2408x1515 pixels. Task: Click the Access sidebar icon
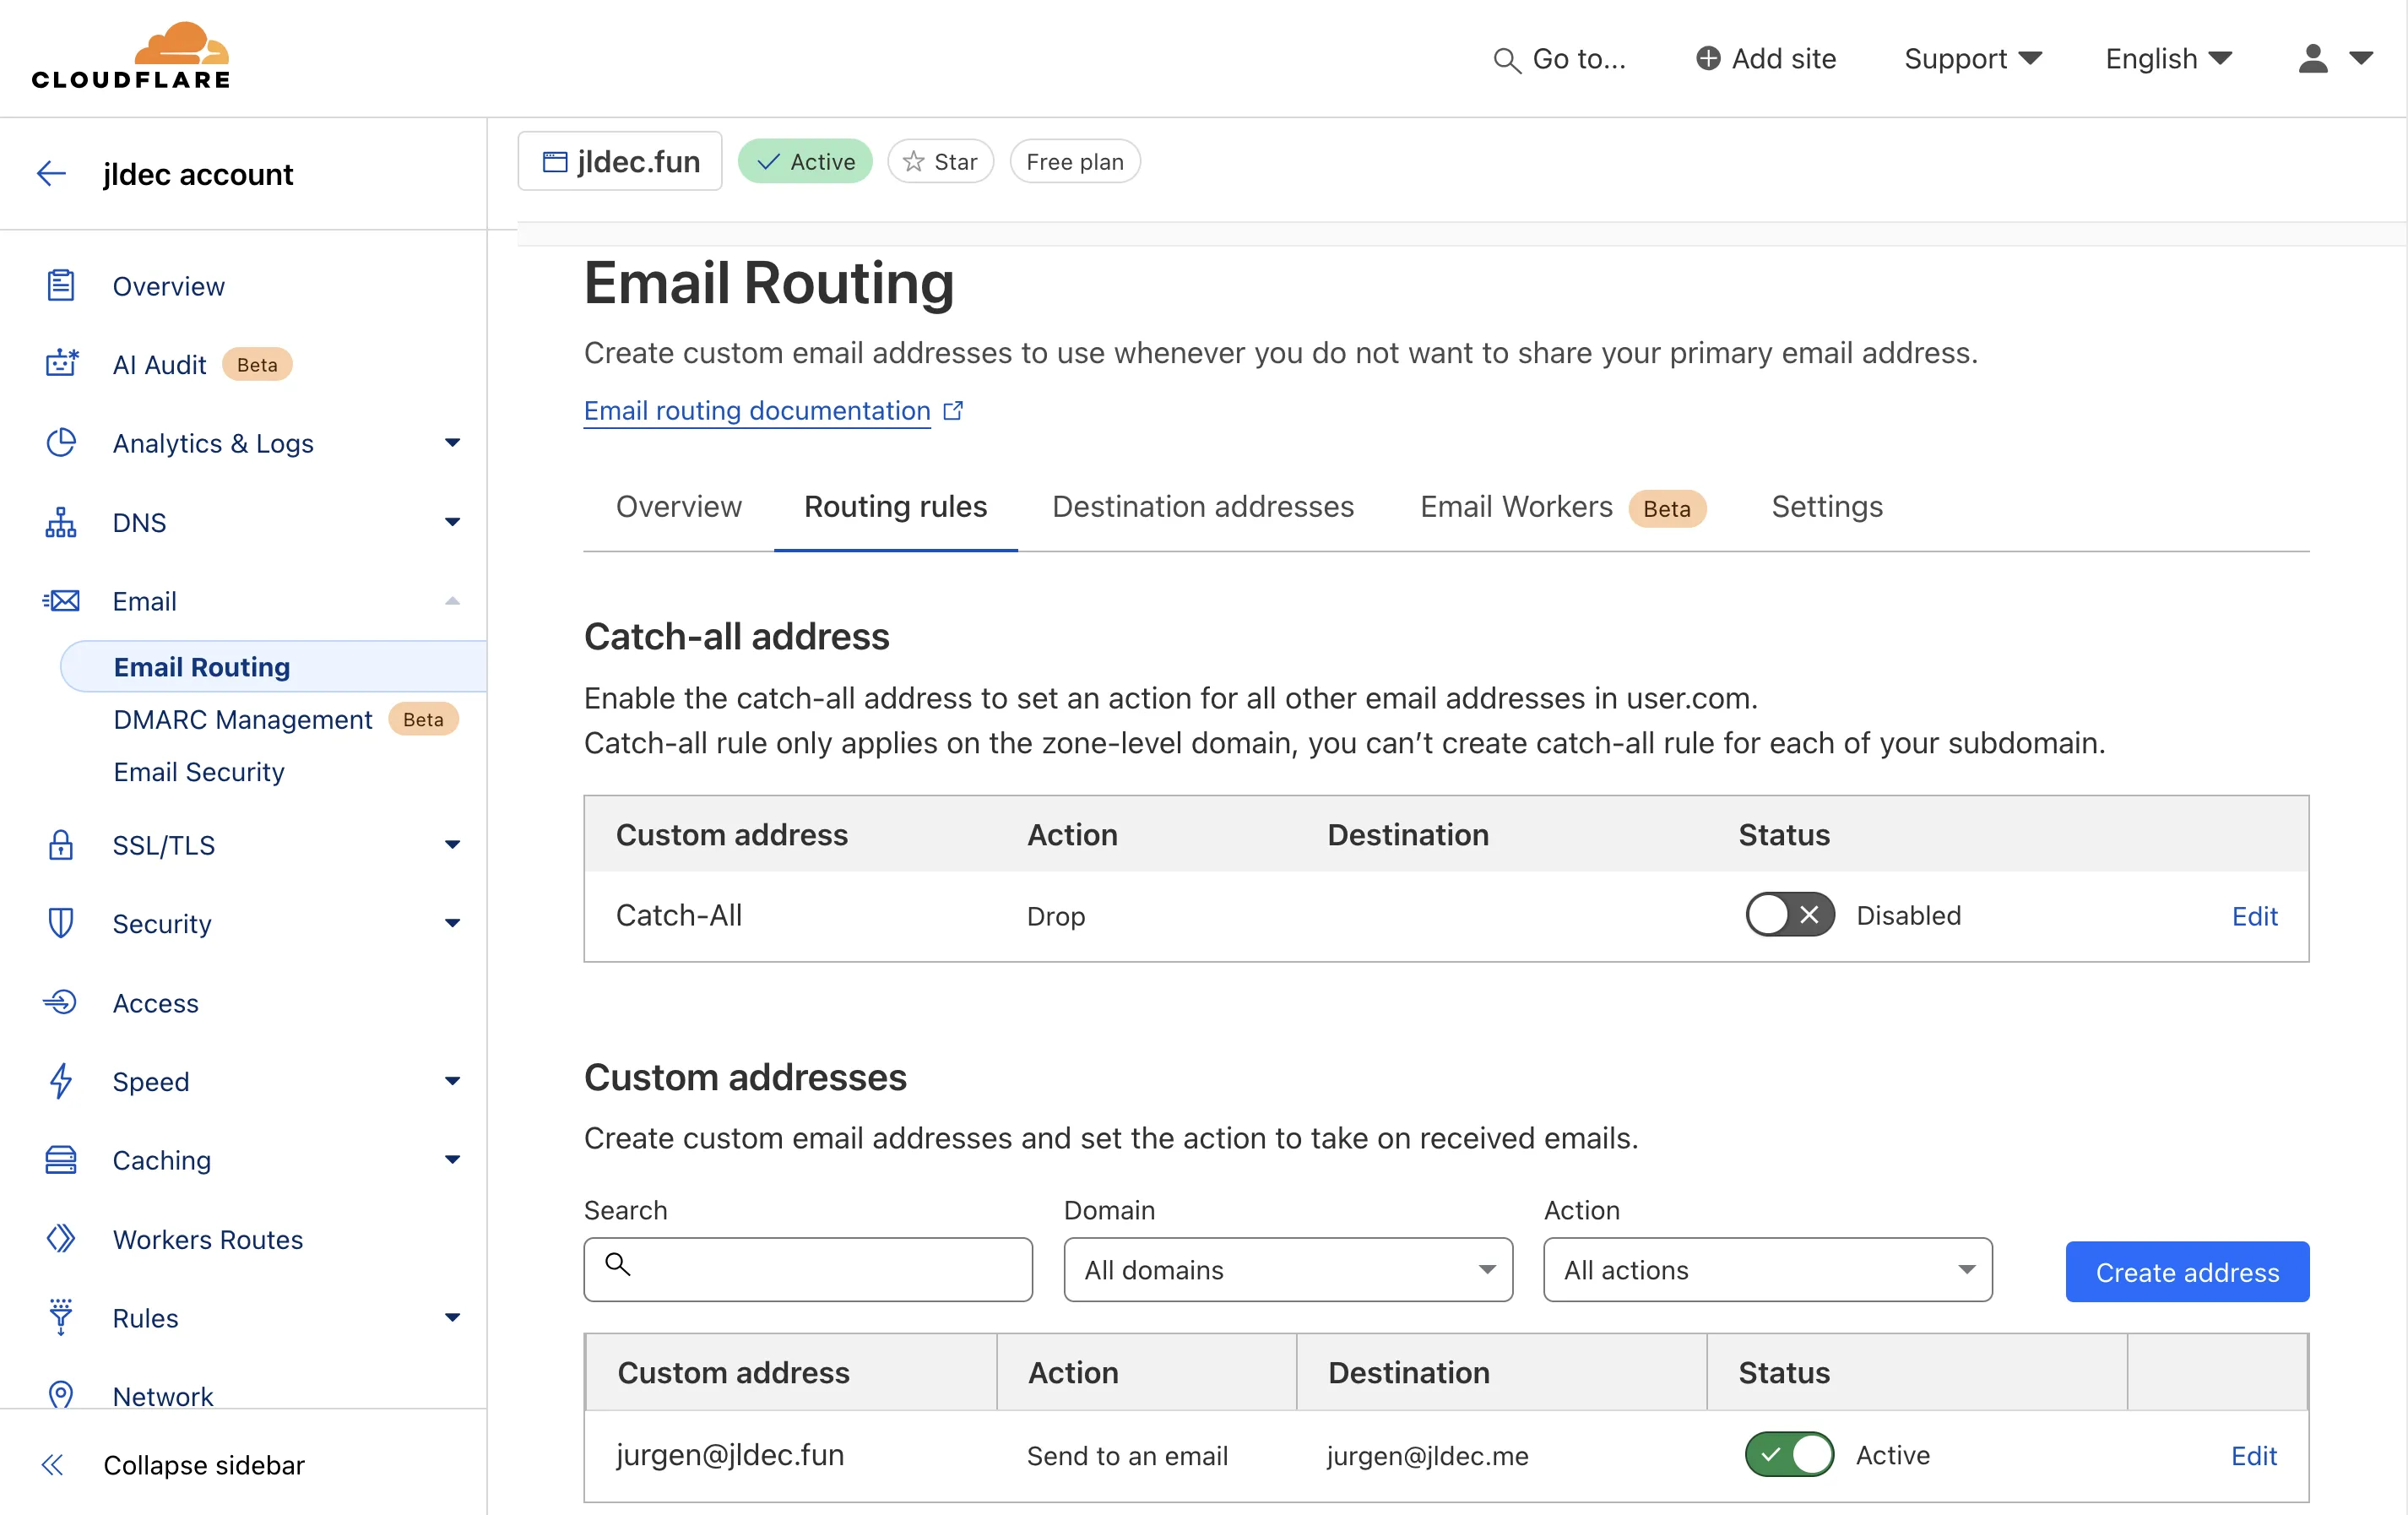click(x=61, y=1000)
